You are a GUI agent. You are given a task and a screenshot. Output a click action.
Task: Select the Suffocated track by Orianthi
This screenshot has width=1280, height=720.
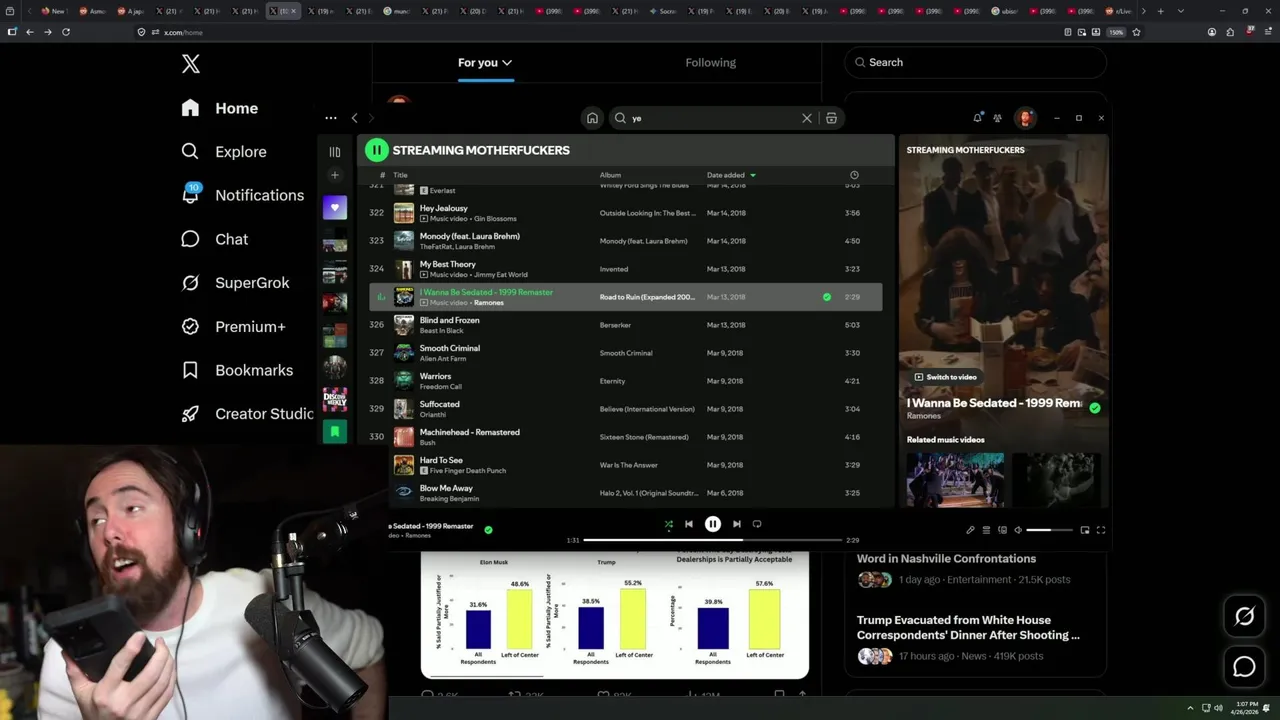click(625, 409)
